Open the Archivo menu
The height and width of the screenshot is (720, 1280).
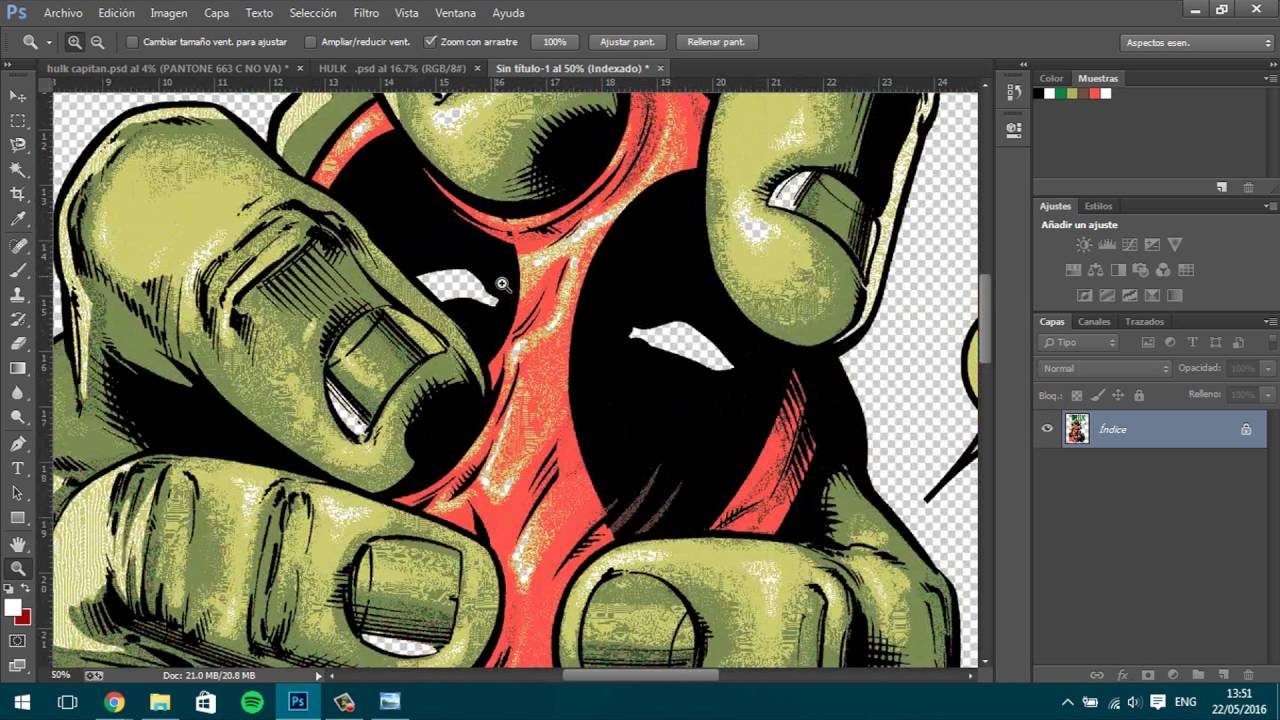point(63,13)
